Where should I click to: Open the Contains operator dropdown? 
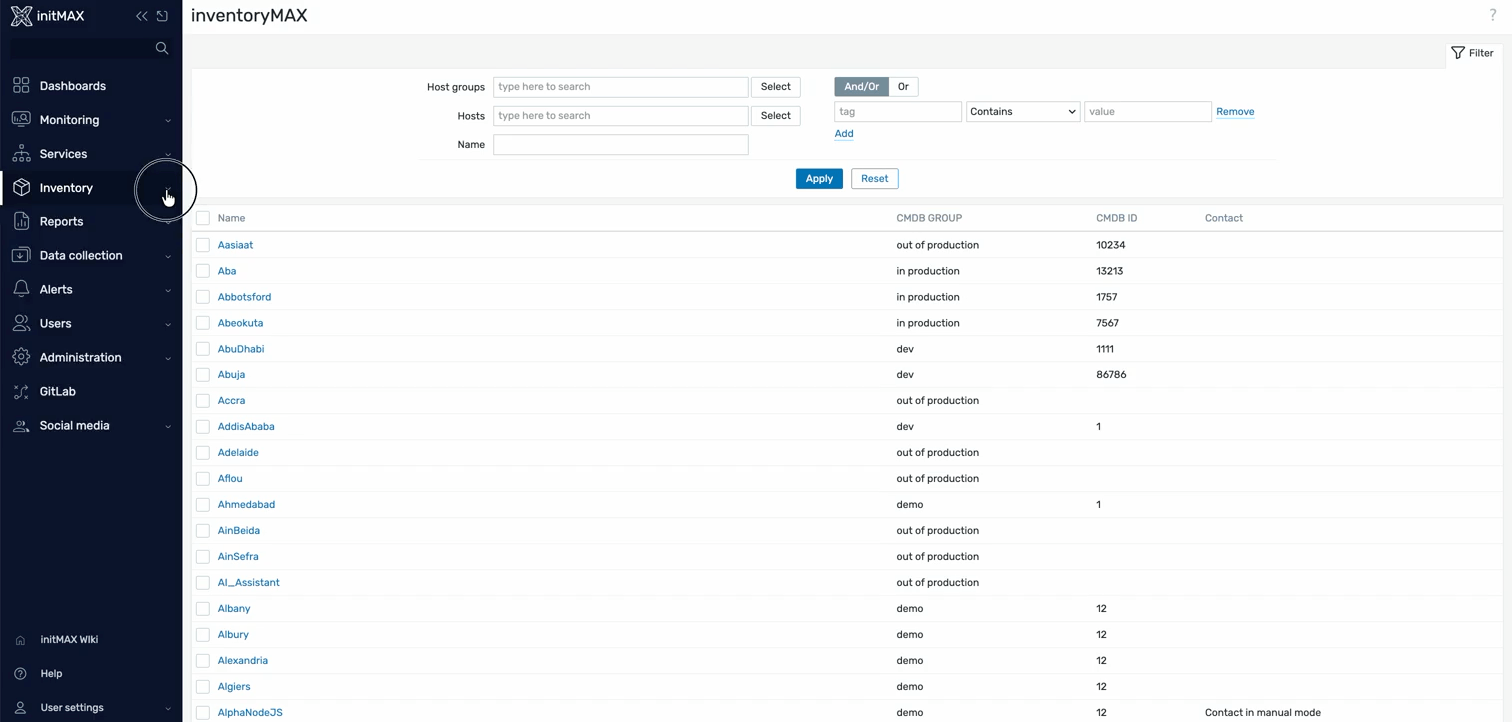pyautogui.click(x=1022, y=112)
